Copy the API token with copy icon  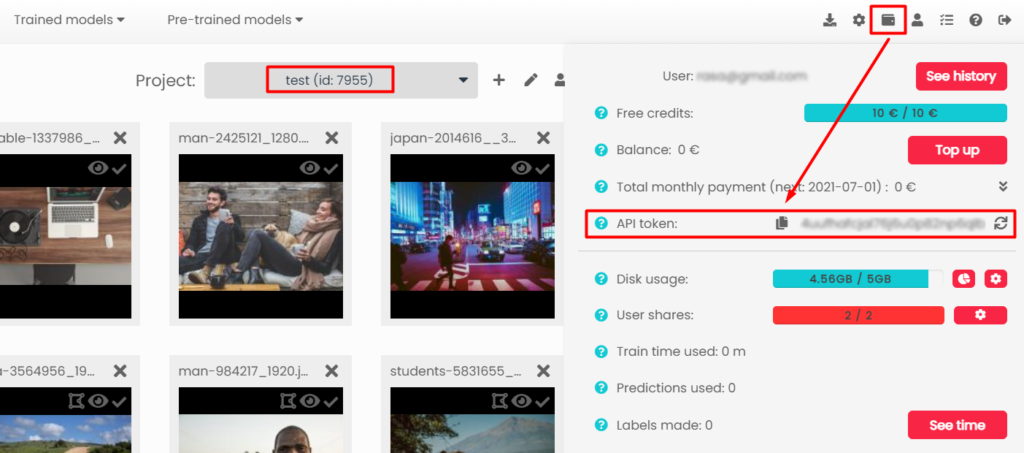point(782,223)
